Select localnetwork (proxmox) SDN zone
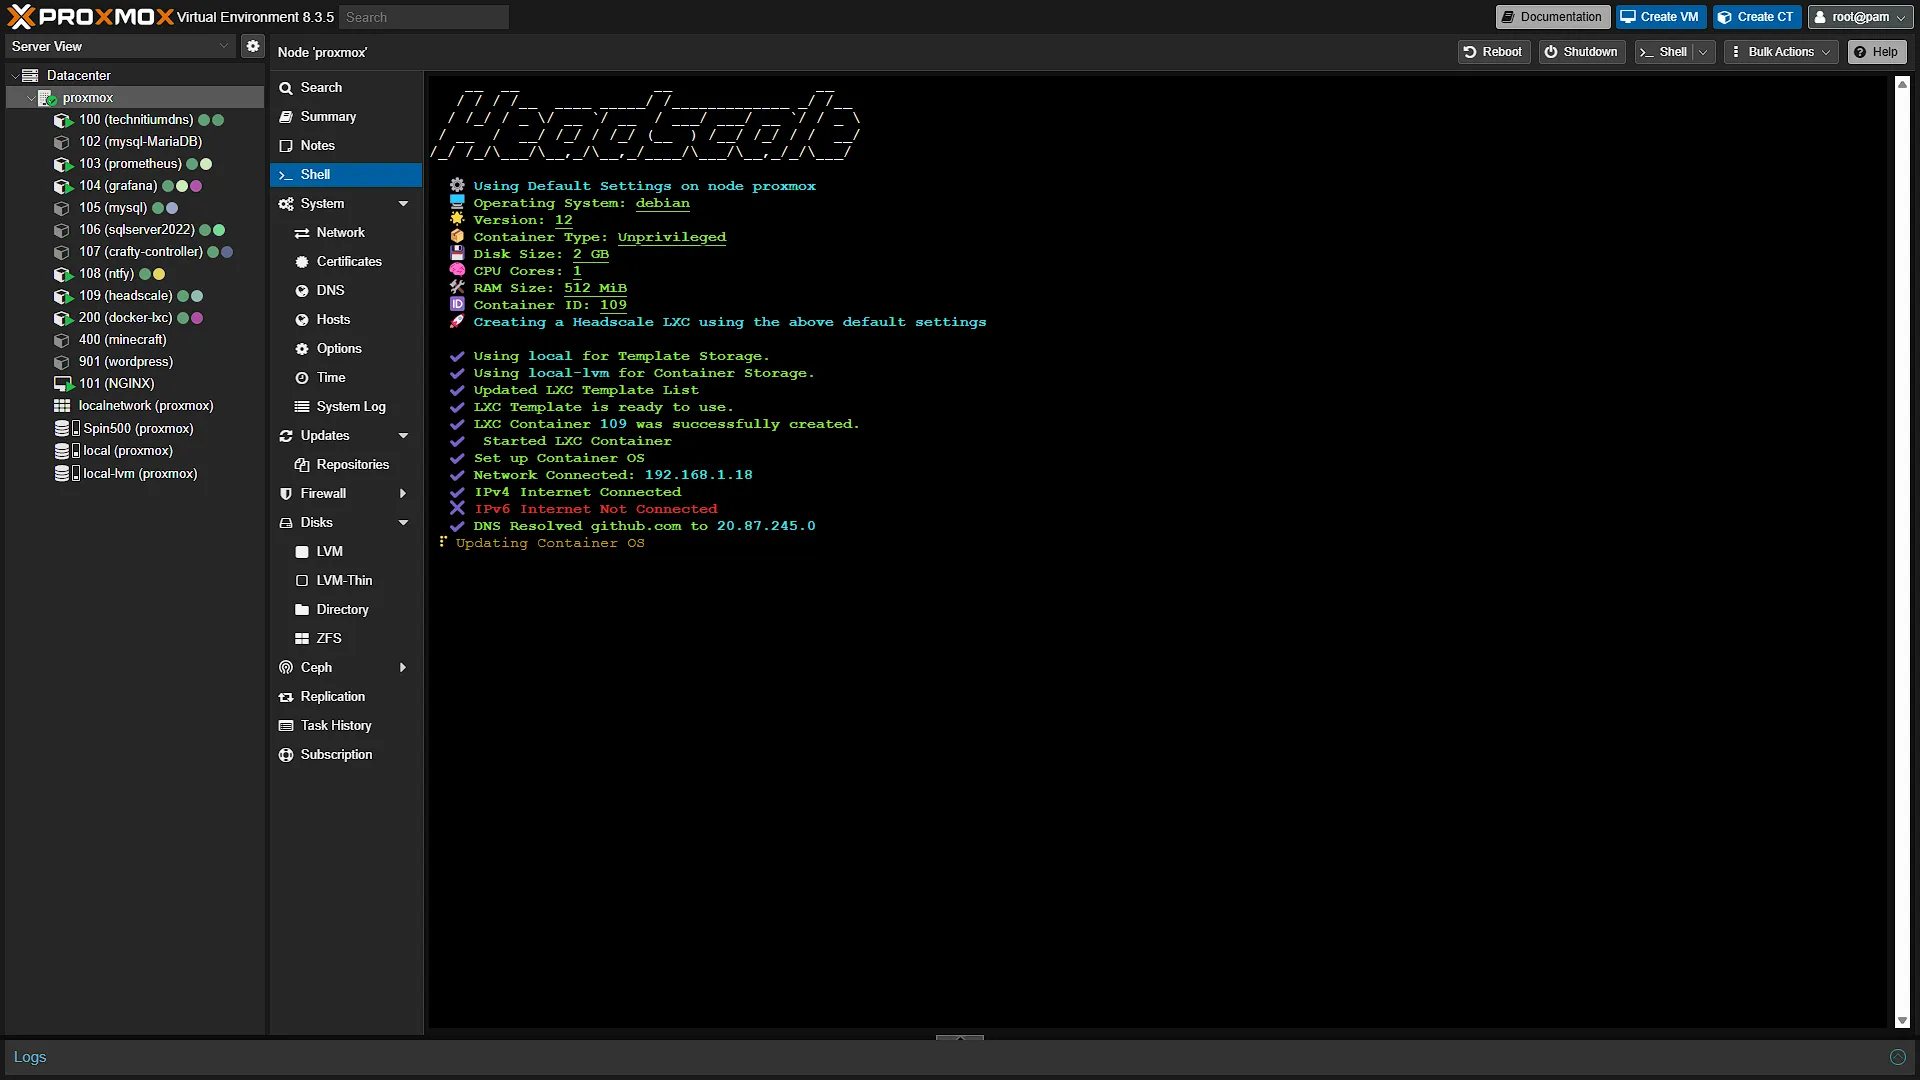Viewport: 1920px width, 1080px height. (x=146, y=406)
